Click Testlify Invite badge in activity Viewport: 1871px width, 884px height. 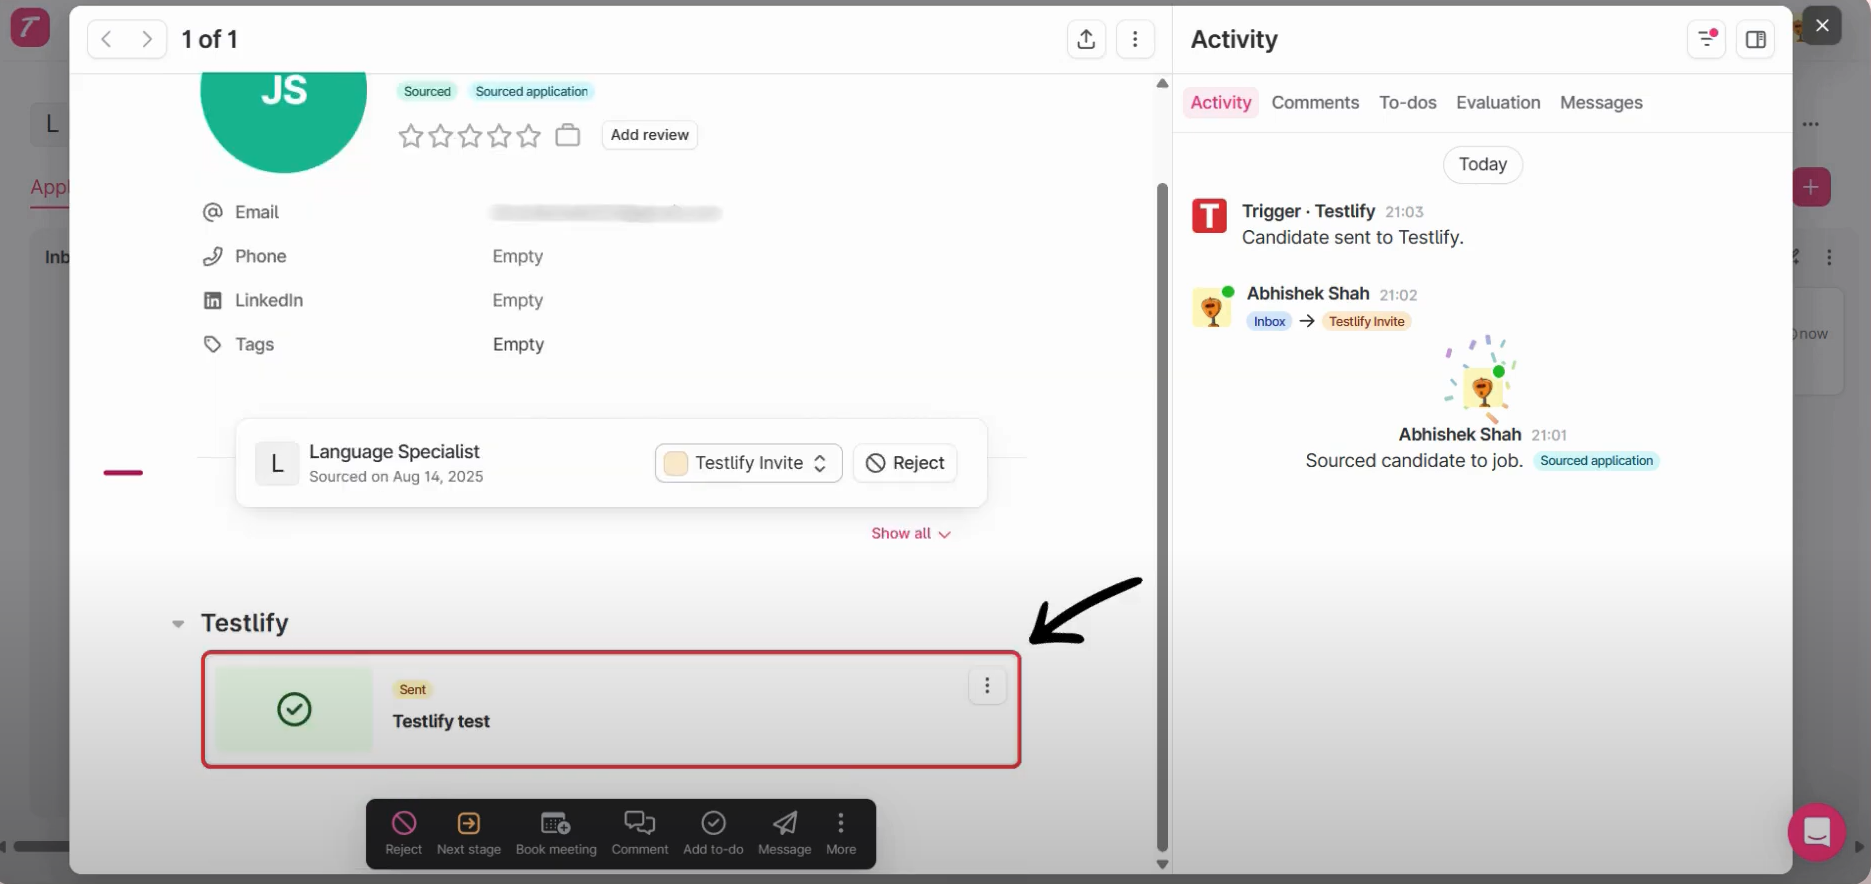tap(1366, 322)
